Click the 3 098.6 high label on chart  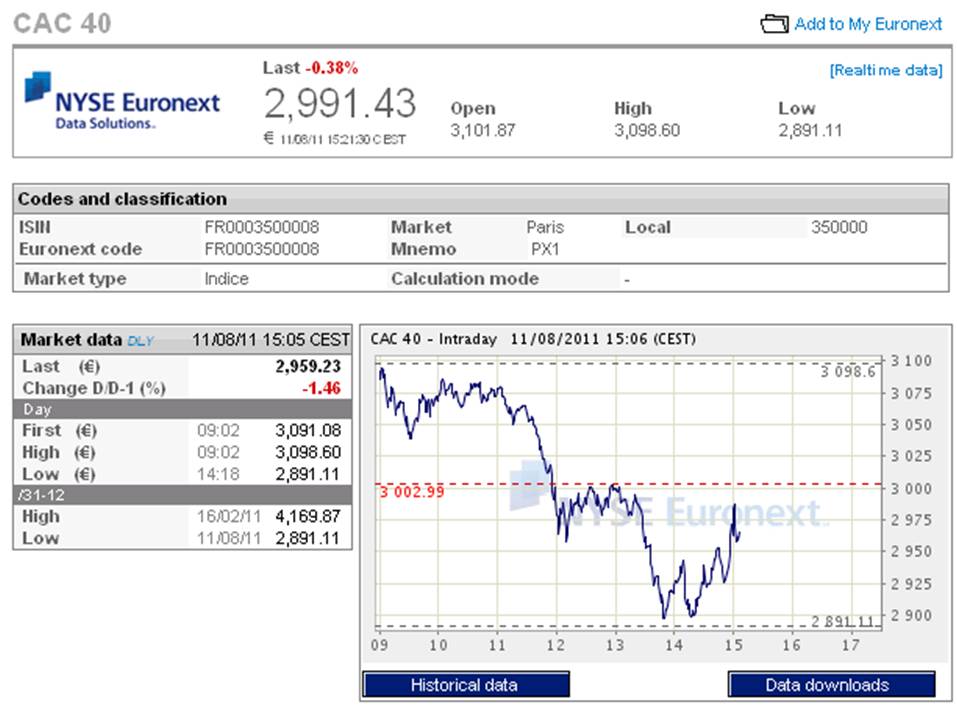click(848, 372)
